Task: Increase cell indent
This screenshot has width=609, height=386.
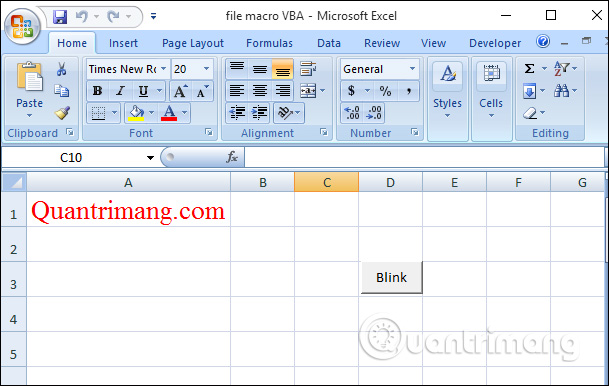Action: (259, 113)
